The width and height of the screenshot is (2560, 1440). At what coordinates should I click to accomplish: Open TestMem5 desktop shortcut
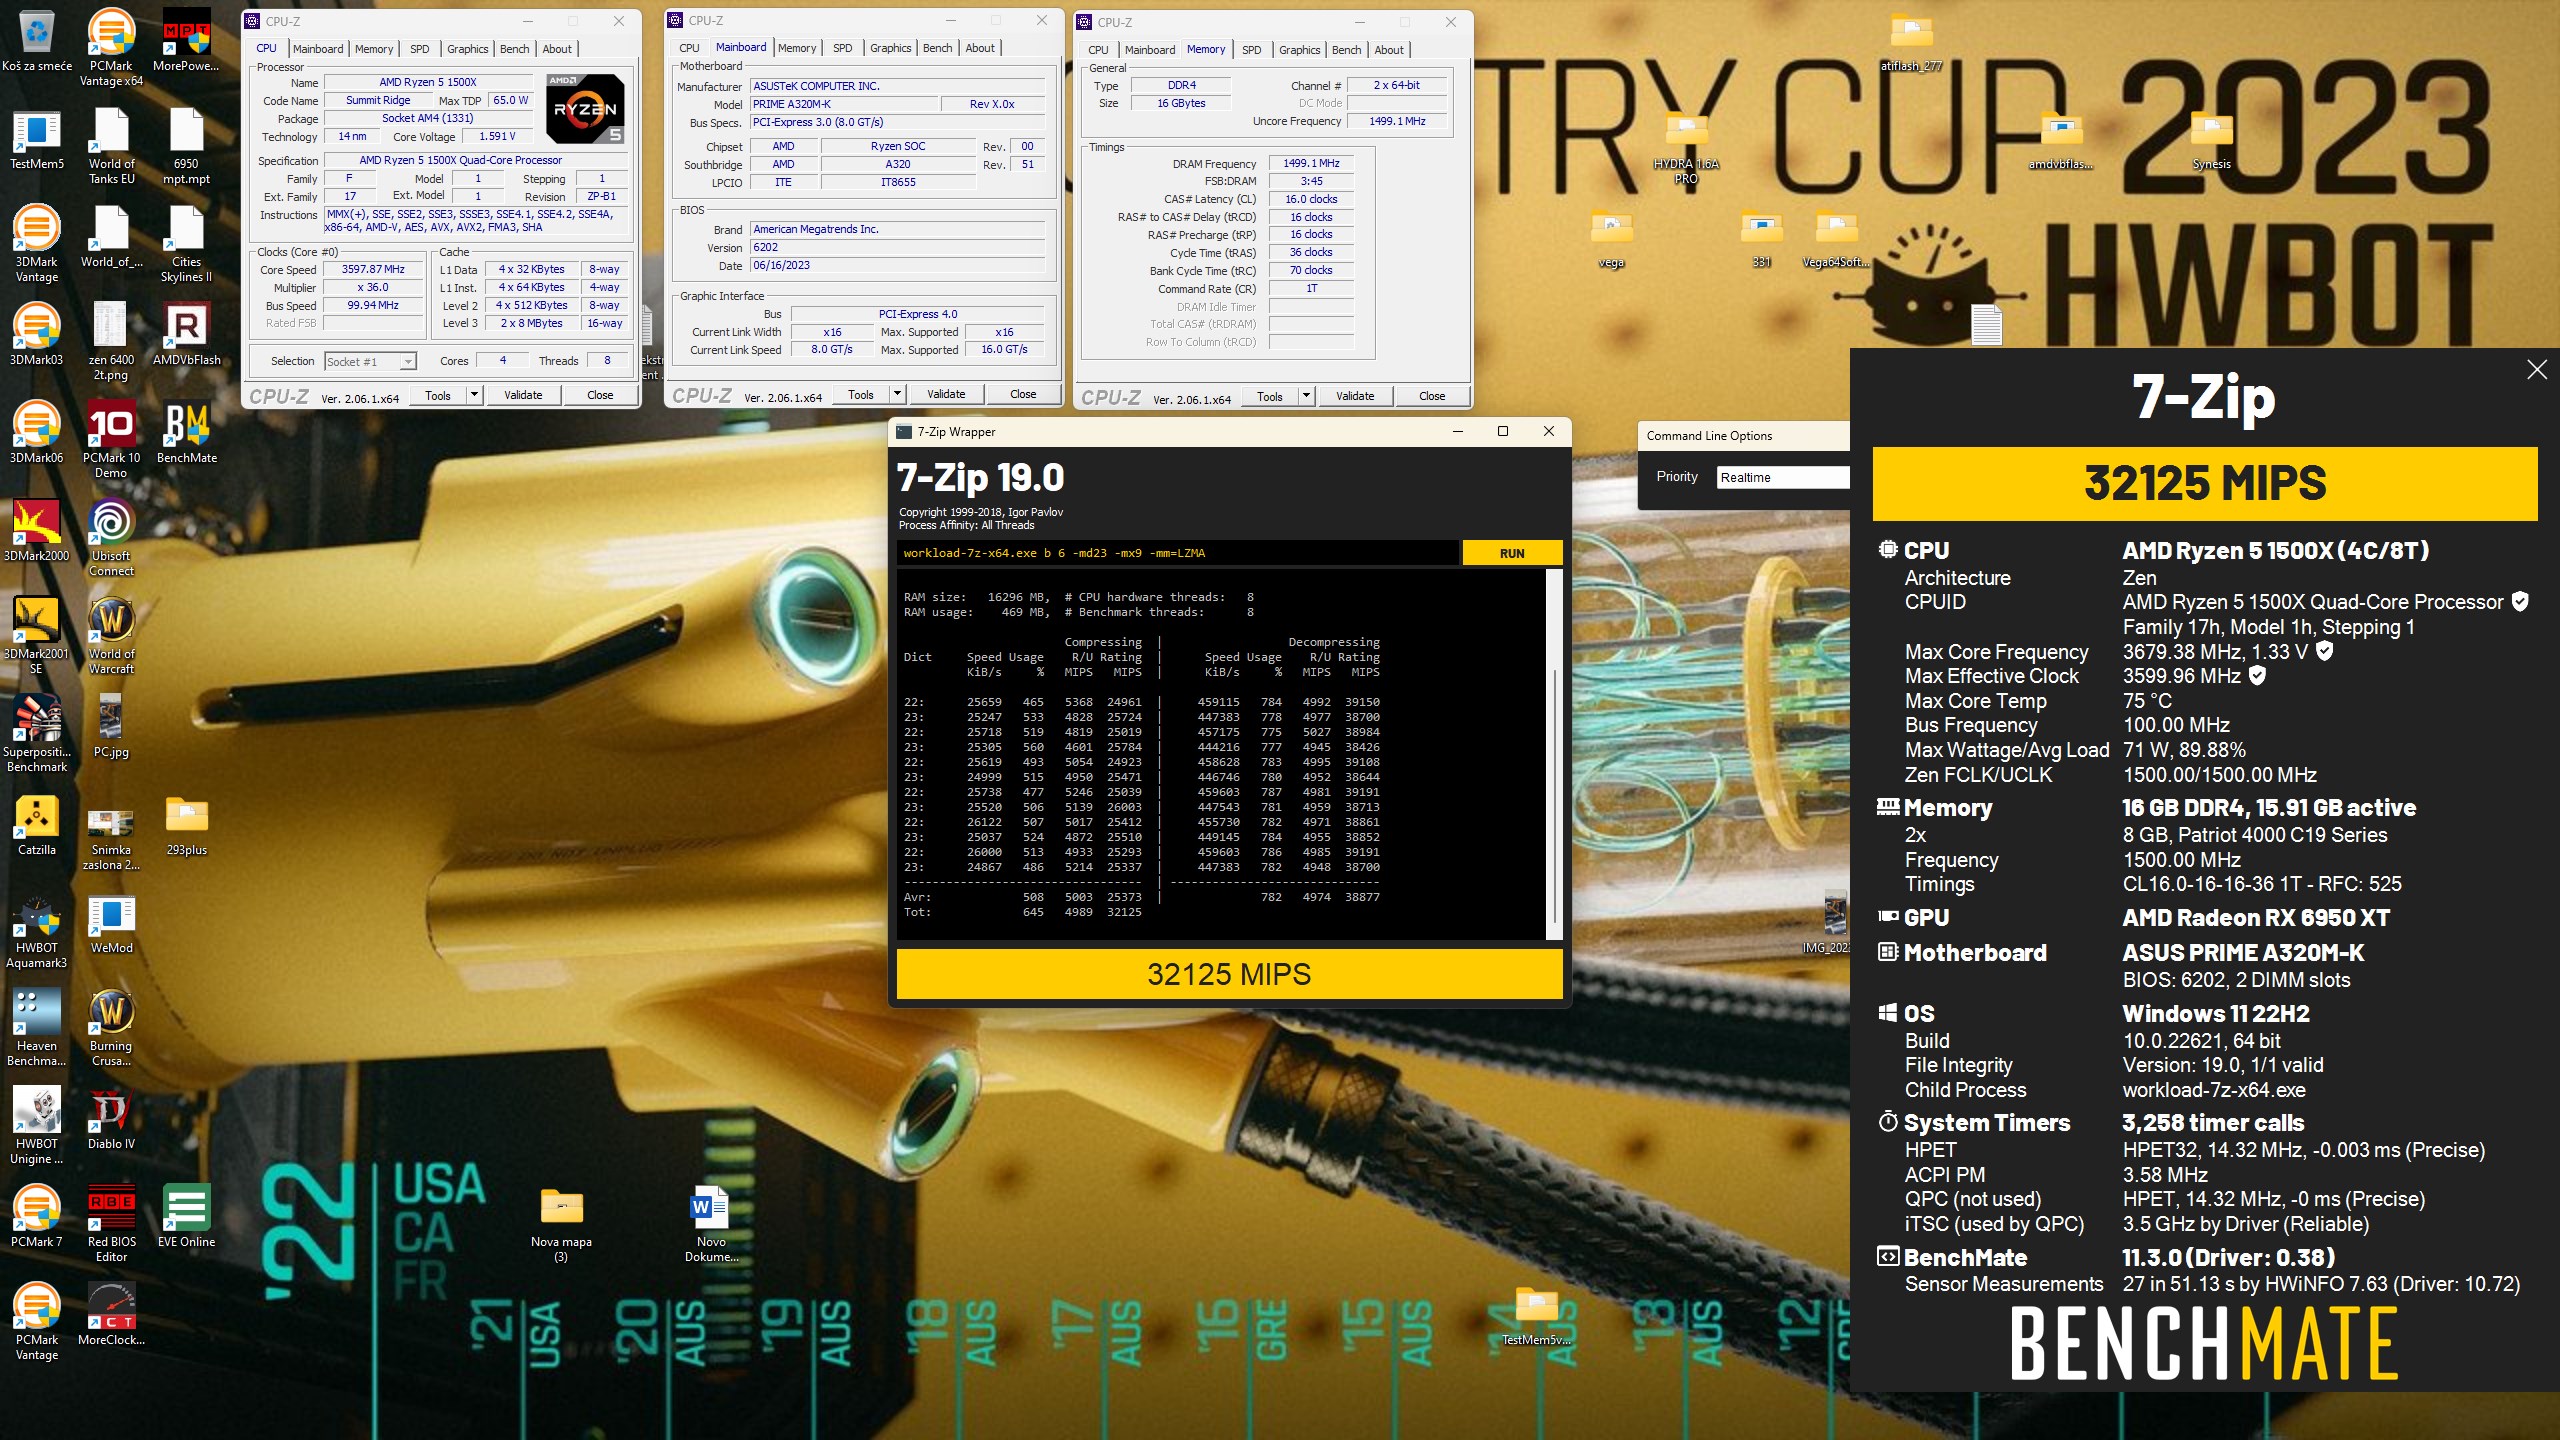pyautogui.click(x=37, y=141)
